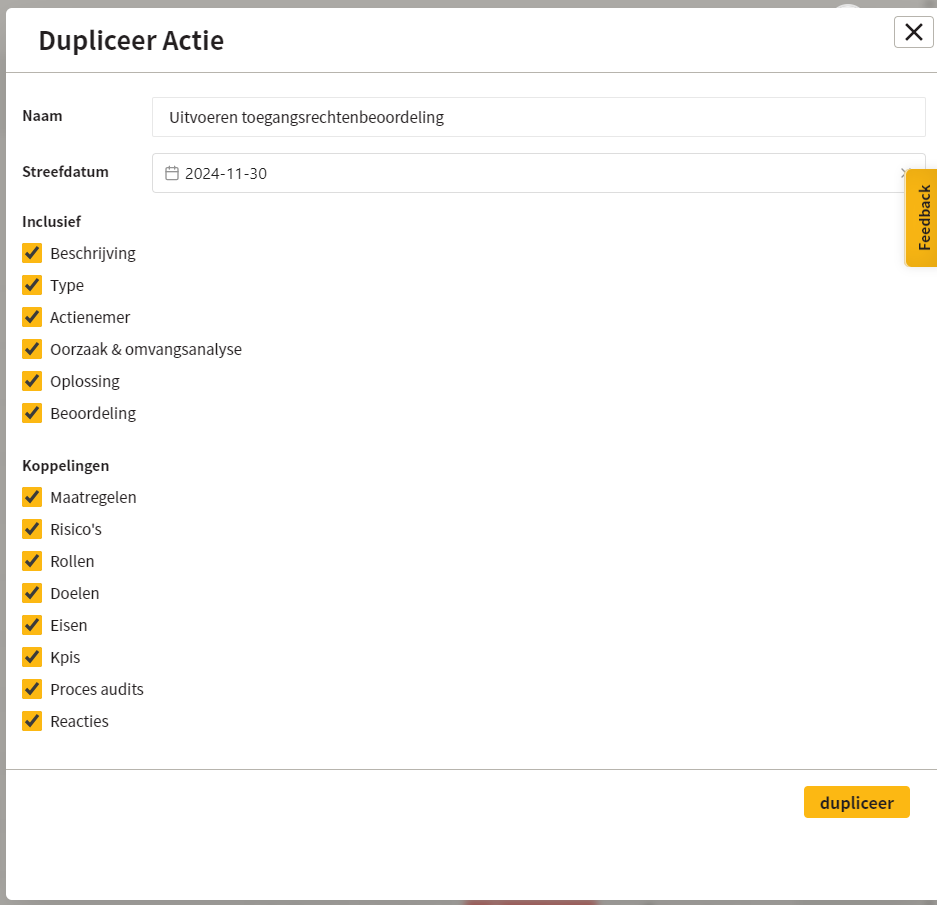Toggle Oorzaak & omvangsanalyse checkbox
This screenshot has height=905, width=937.
coord(32,349)
